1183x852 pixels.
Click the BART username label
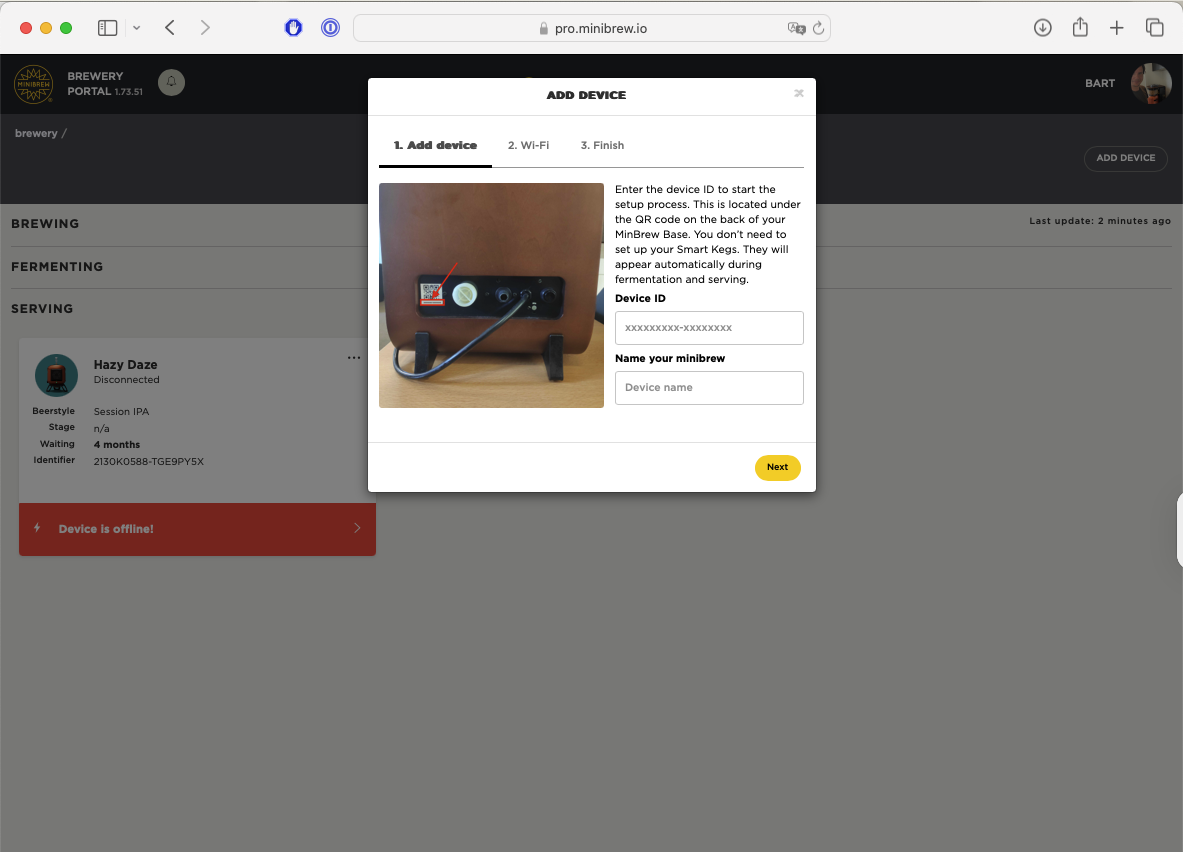pyautogui.click(x=1100, y=84)
